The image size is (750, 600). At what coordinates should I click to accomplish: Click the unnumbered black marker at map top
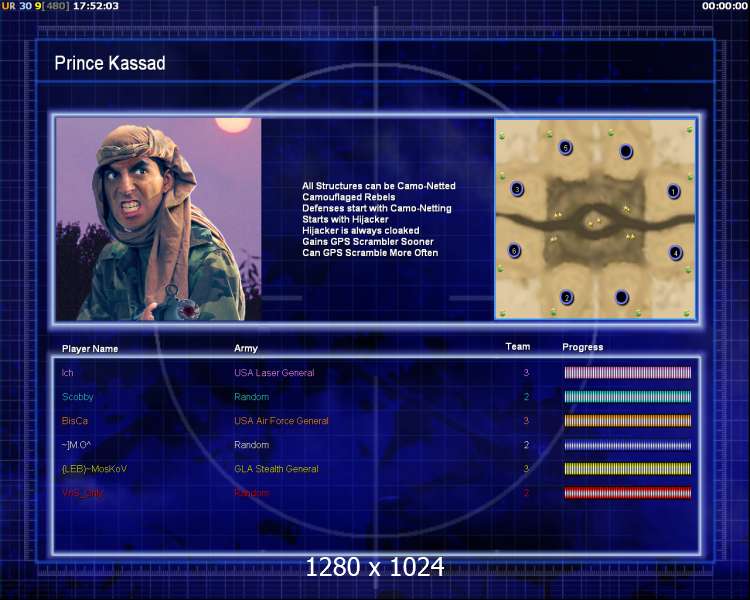point(626,152)
